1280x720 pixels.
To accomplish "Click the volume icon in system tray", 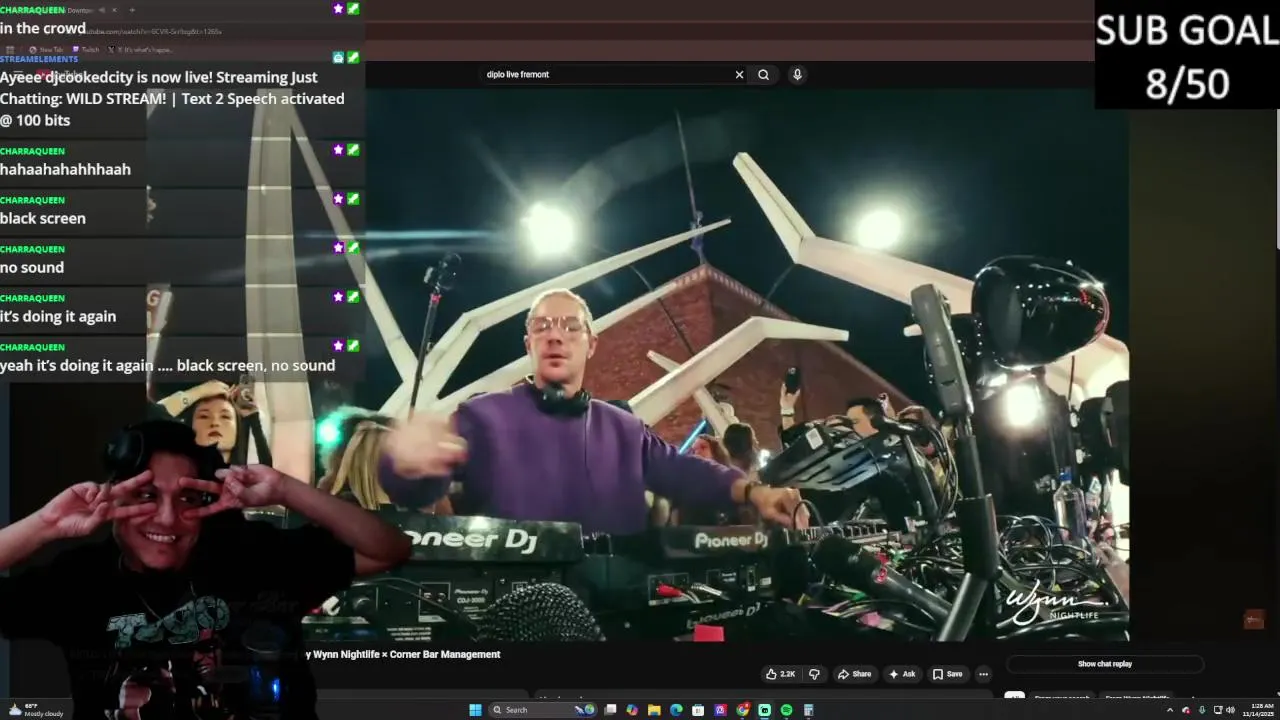I will coord(1230,710).
